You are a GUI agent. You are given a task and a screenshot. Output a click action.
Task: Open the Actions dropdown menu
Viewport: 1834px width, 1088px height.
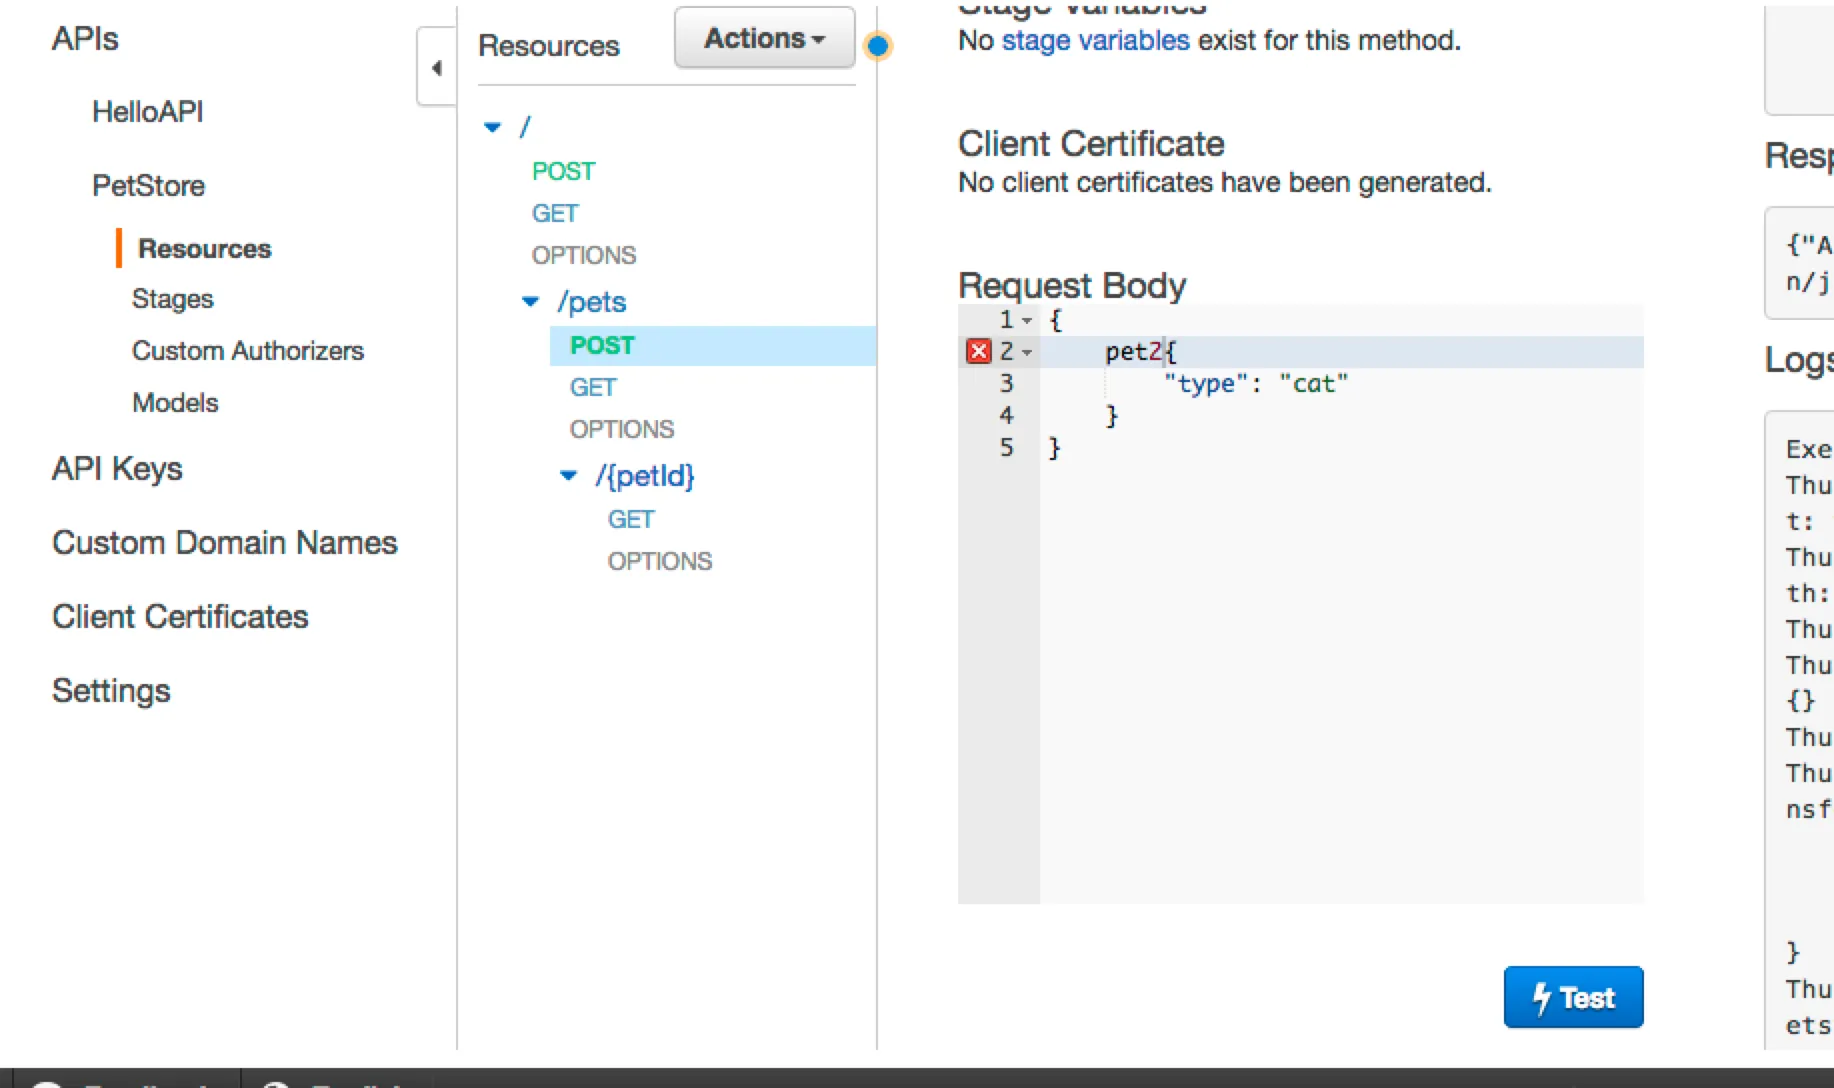(x=764, y=39)
